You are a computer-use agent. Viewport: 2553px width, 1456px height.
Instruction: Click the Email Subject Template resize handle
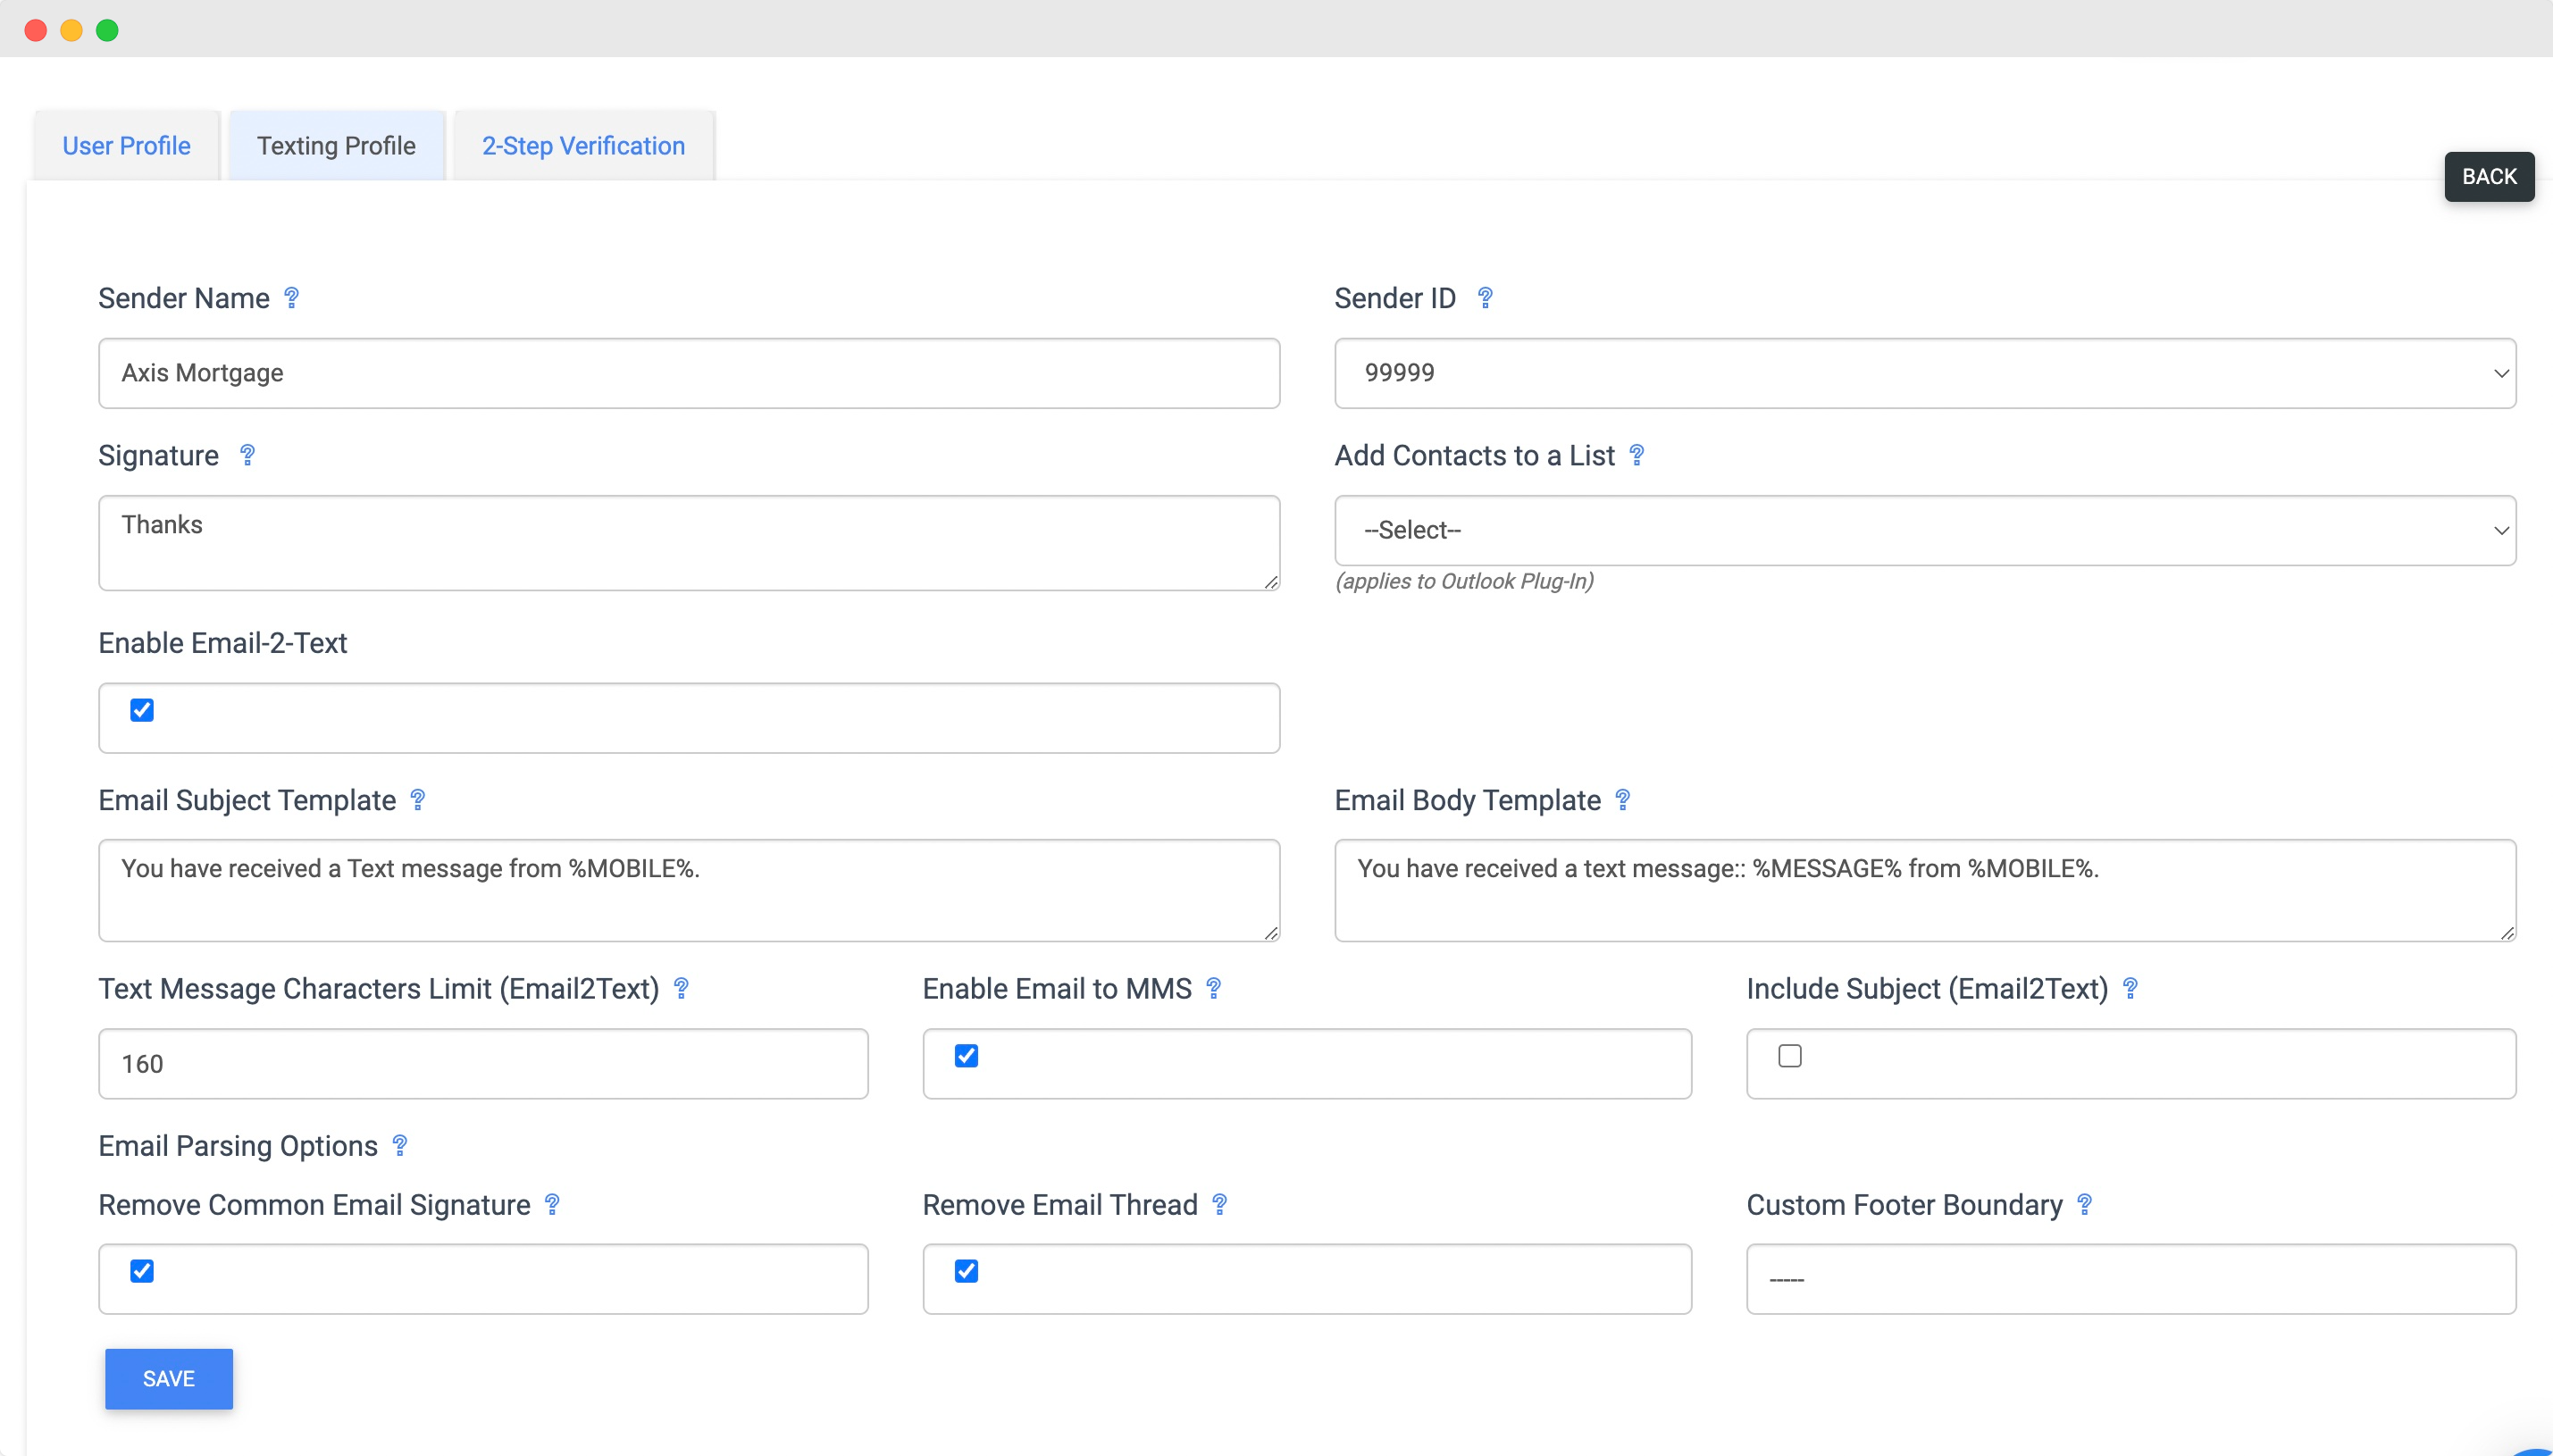click(x=1271, y=933)
